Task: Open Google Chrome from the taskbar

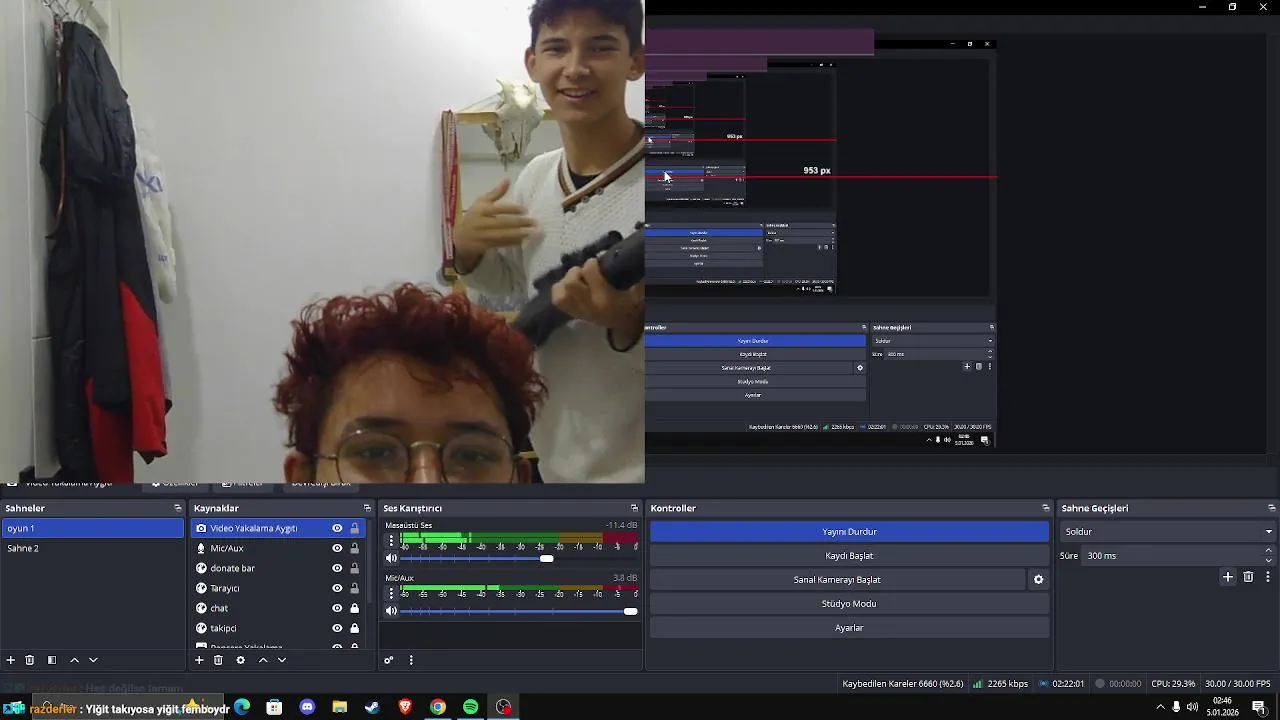Action: point(438,707)
